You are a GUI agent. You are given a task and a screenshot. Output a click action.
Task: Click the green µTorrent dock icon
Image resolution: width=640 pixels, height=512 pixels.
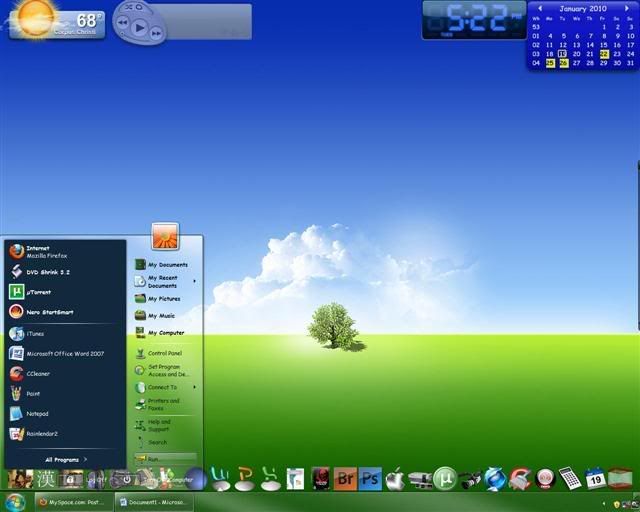pos(445,478)
